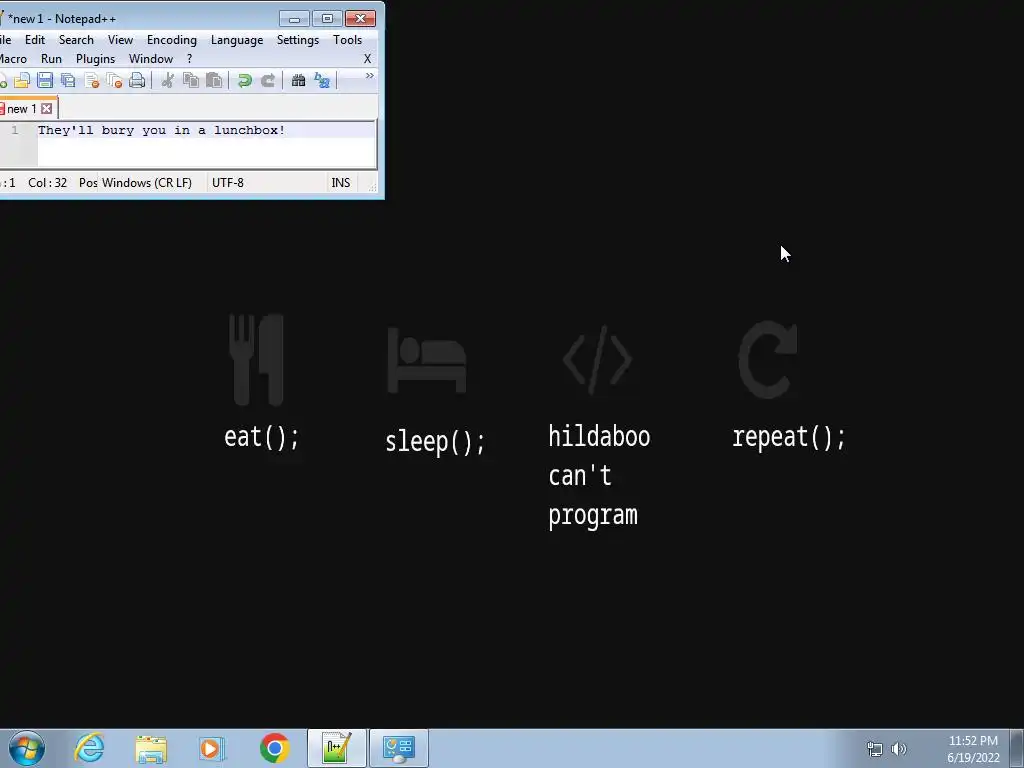
Task: Click the Open file toolbar icon
Action: [x=22, y=80]
